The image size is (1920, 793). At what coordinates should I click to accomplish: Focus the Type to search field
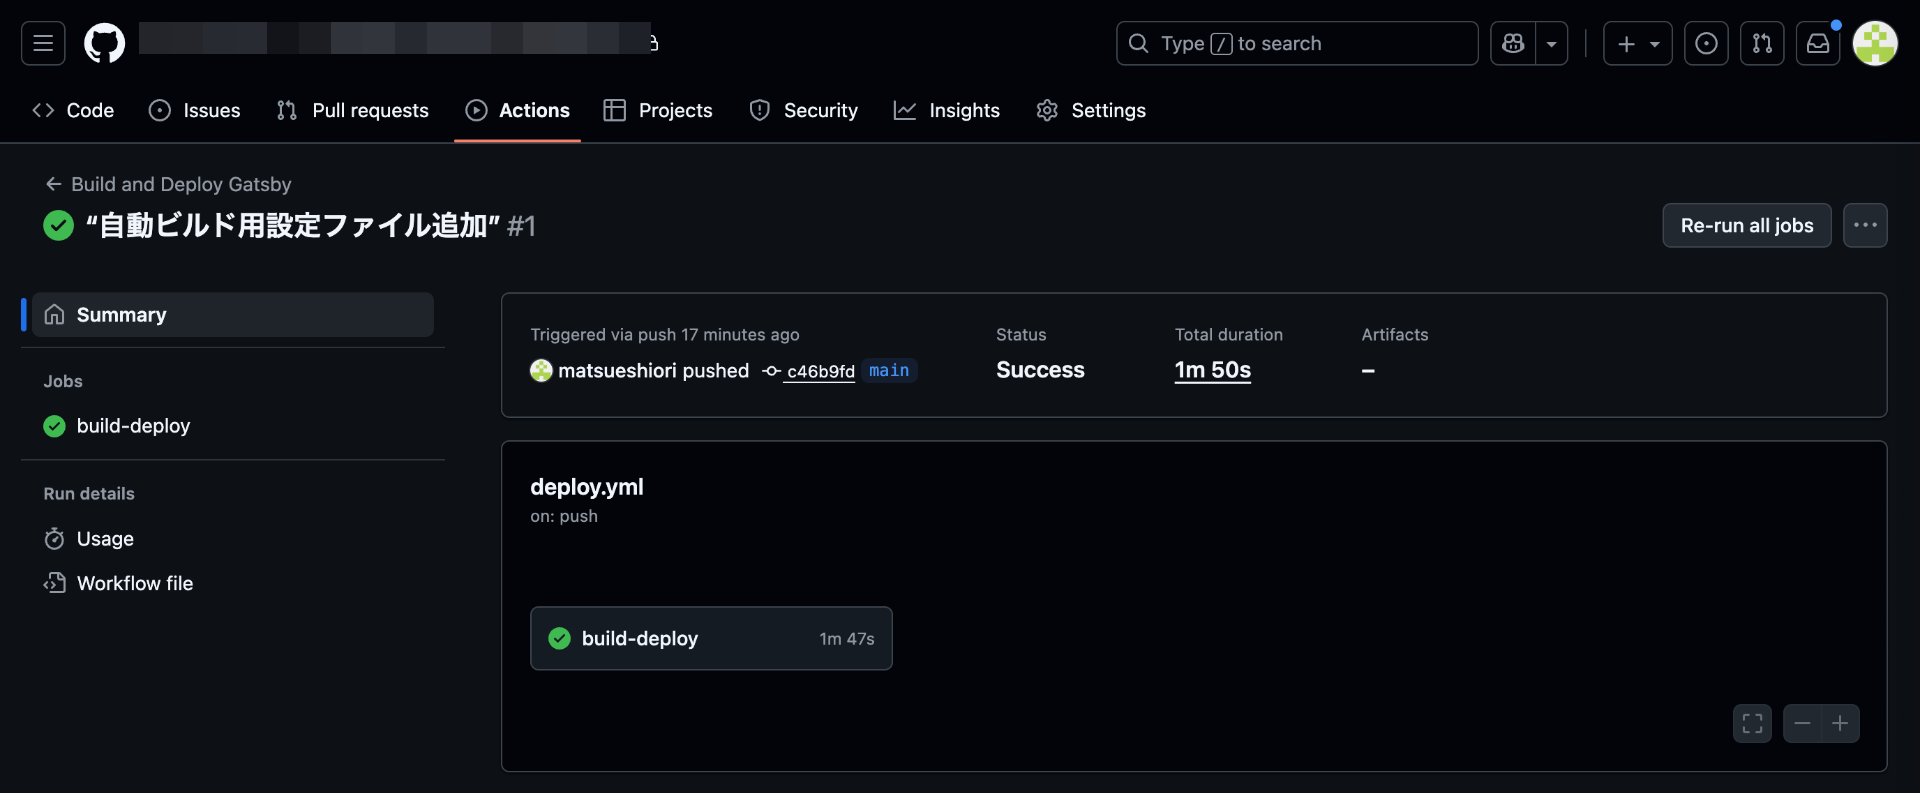point(1297,43)
